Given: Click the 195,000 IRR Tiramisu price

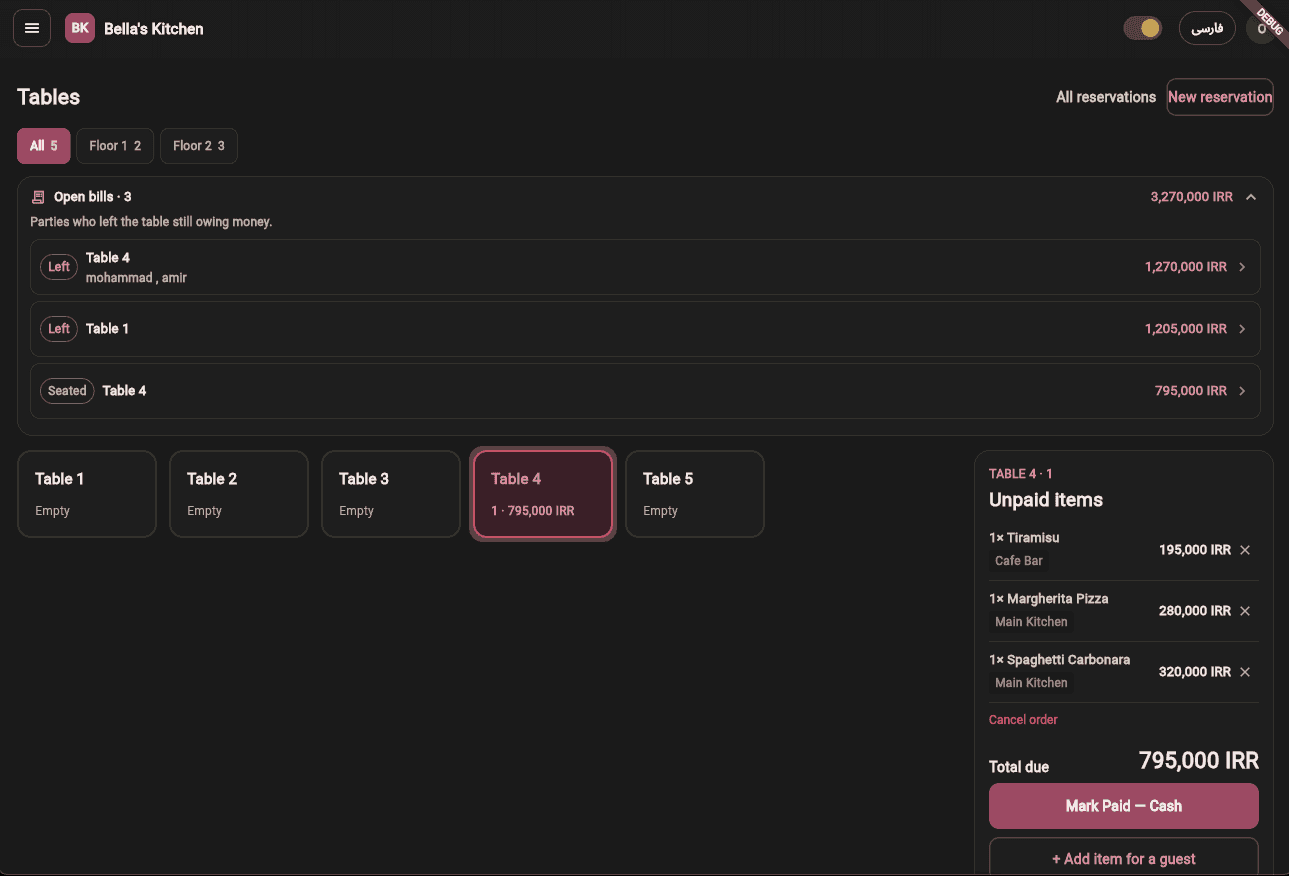Looking at the screenshot, I should tap(1195, 550).
